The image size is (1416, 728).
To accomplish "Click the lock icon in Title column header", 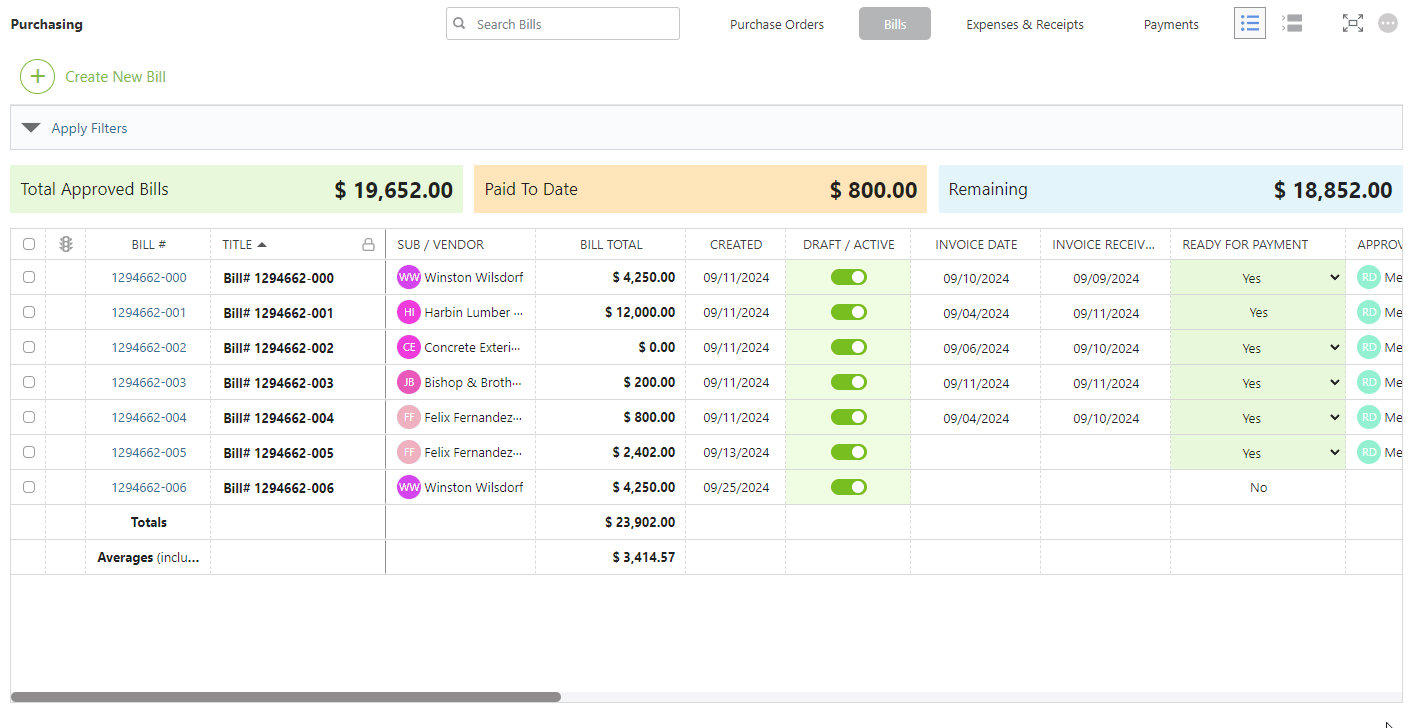I will pyautogui.click(x=368, y=244).
